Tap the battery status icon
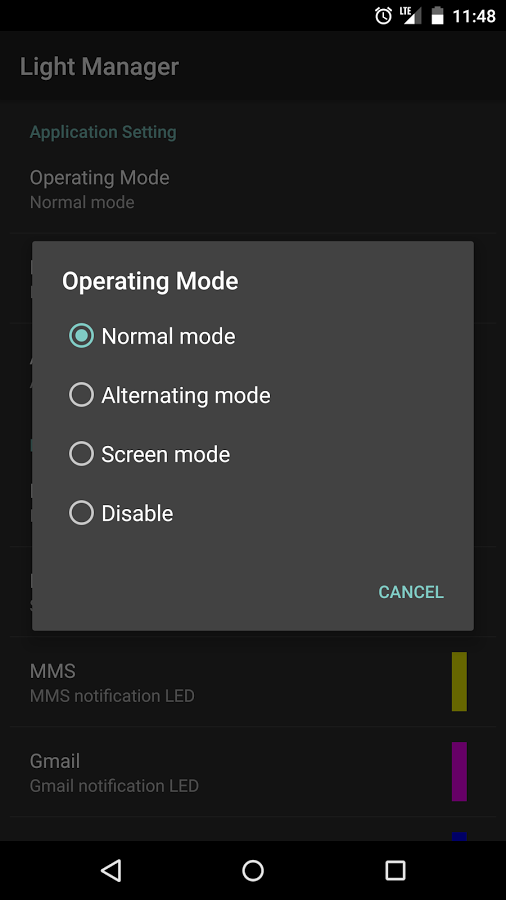This screenshot has height=900, width=506. tap(437, 15)
